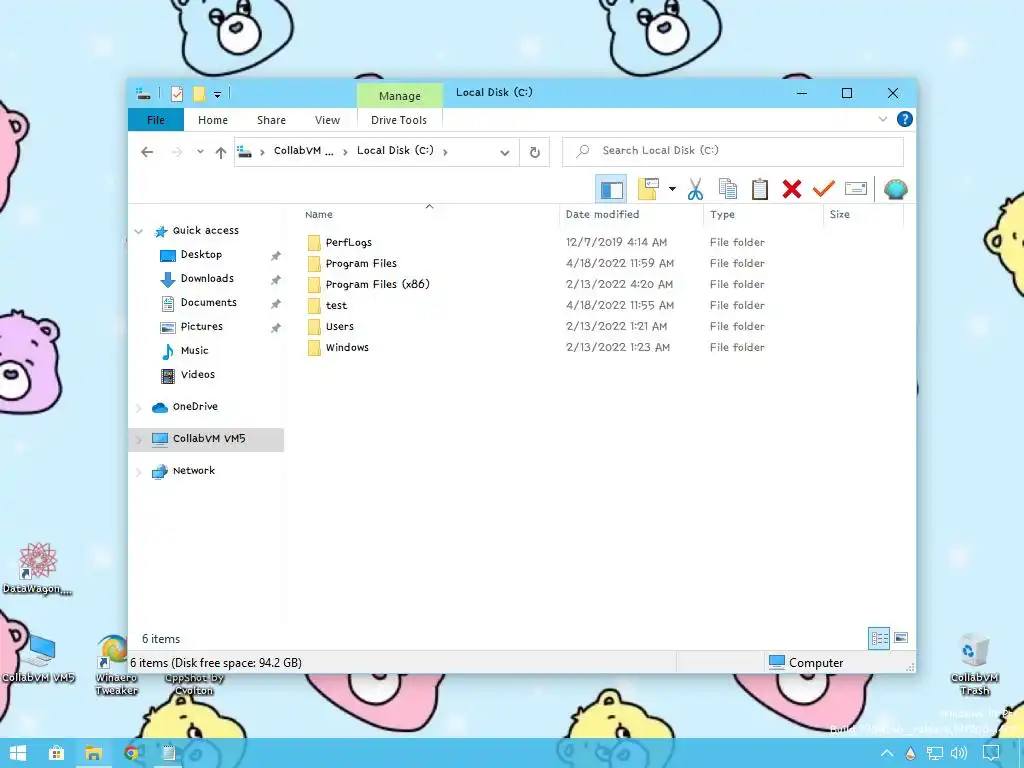
Task: Click the Copy toolbar icon
Action: pyautogui.click(x=728, y=189)
